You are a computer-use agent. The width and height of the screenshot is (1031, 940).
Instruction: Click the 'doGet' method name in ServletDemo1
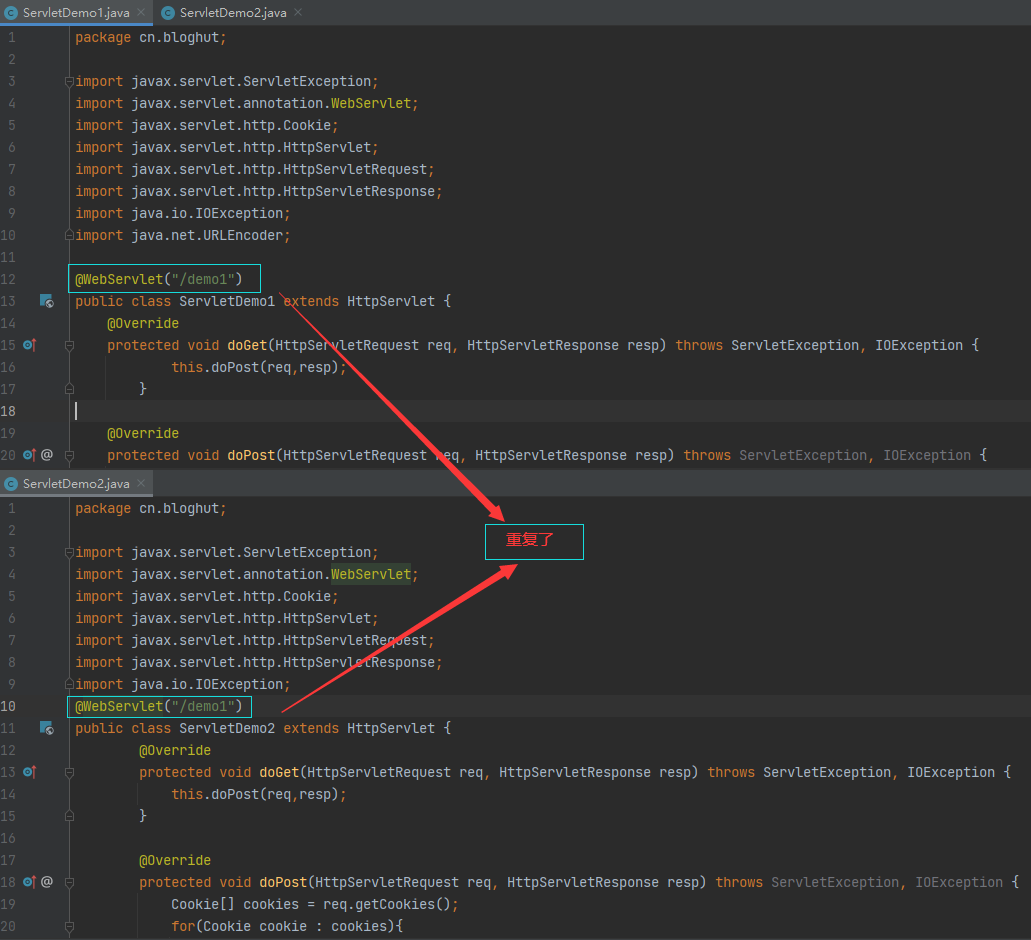pyautogui.click(x=247, y=345)
